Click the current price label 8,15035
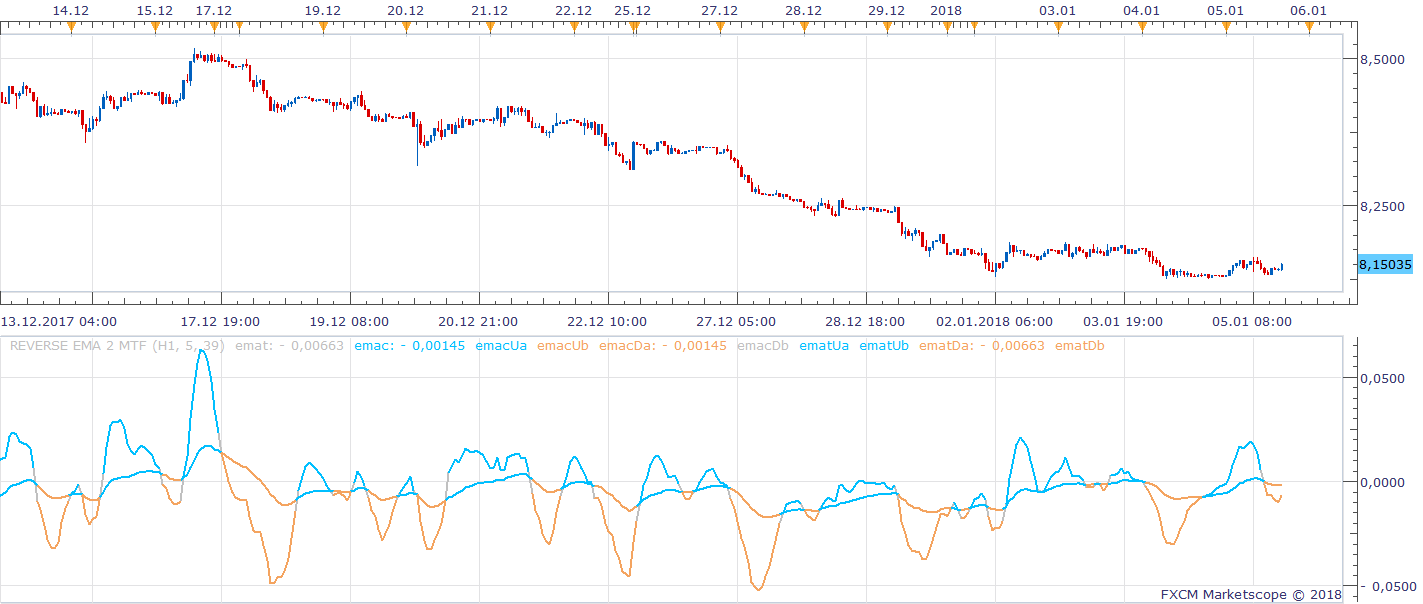Image resolution: width=1423 pixels, height=604 pixels. 1384,264
